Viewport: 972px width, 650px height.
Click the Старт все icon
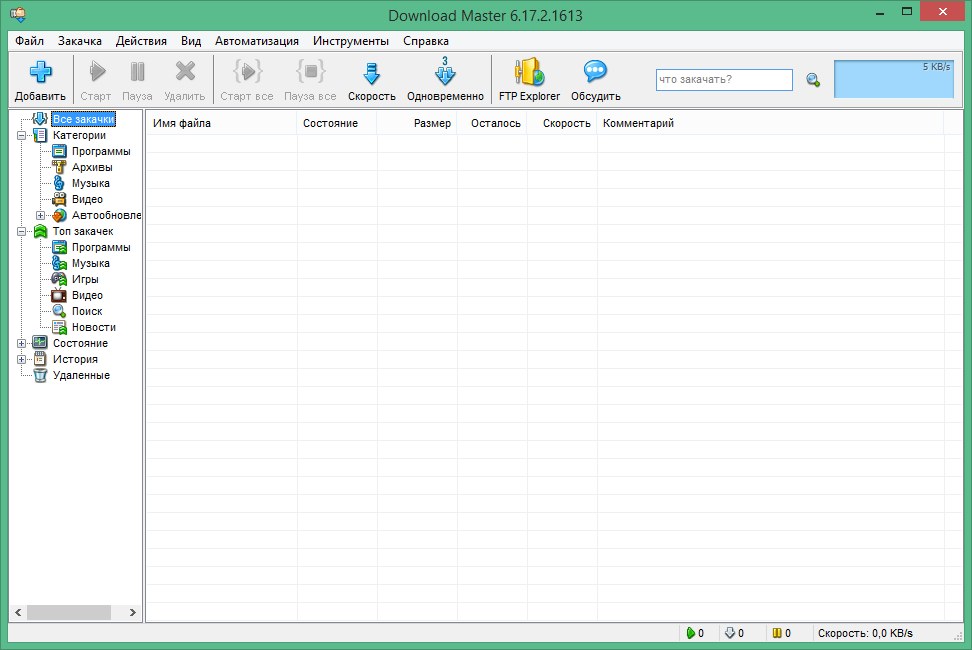(x=247, y=71)
